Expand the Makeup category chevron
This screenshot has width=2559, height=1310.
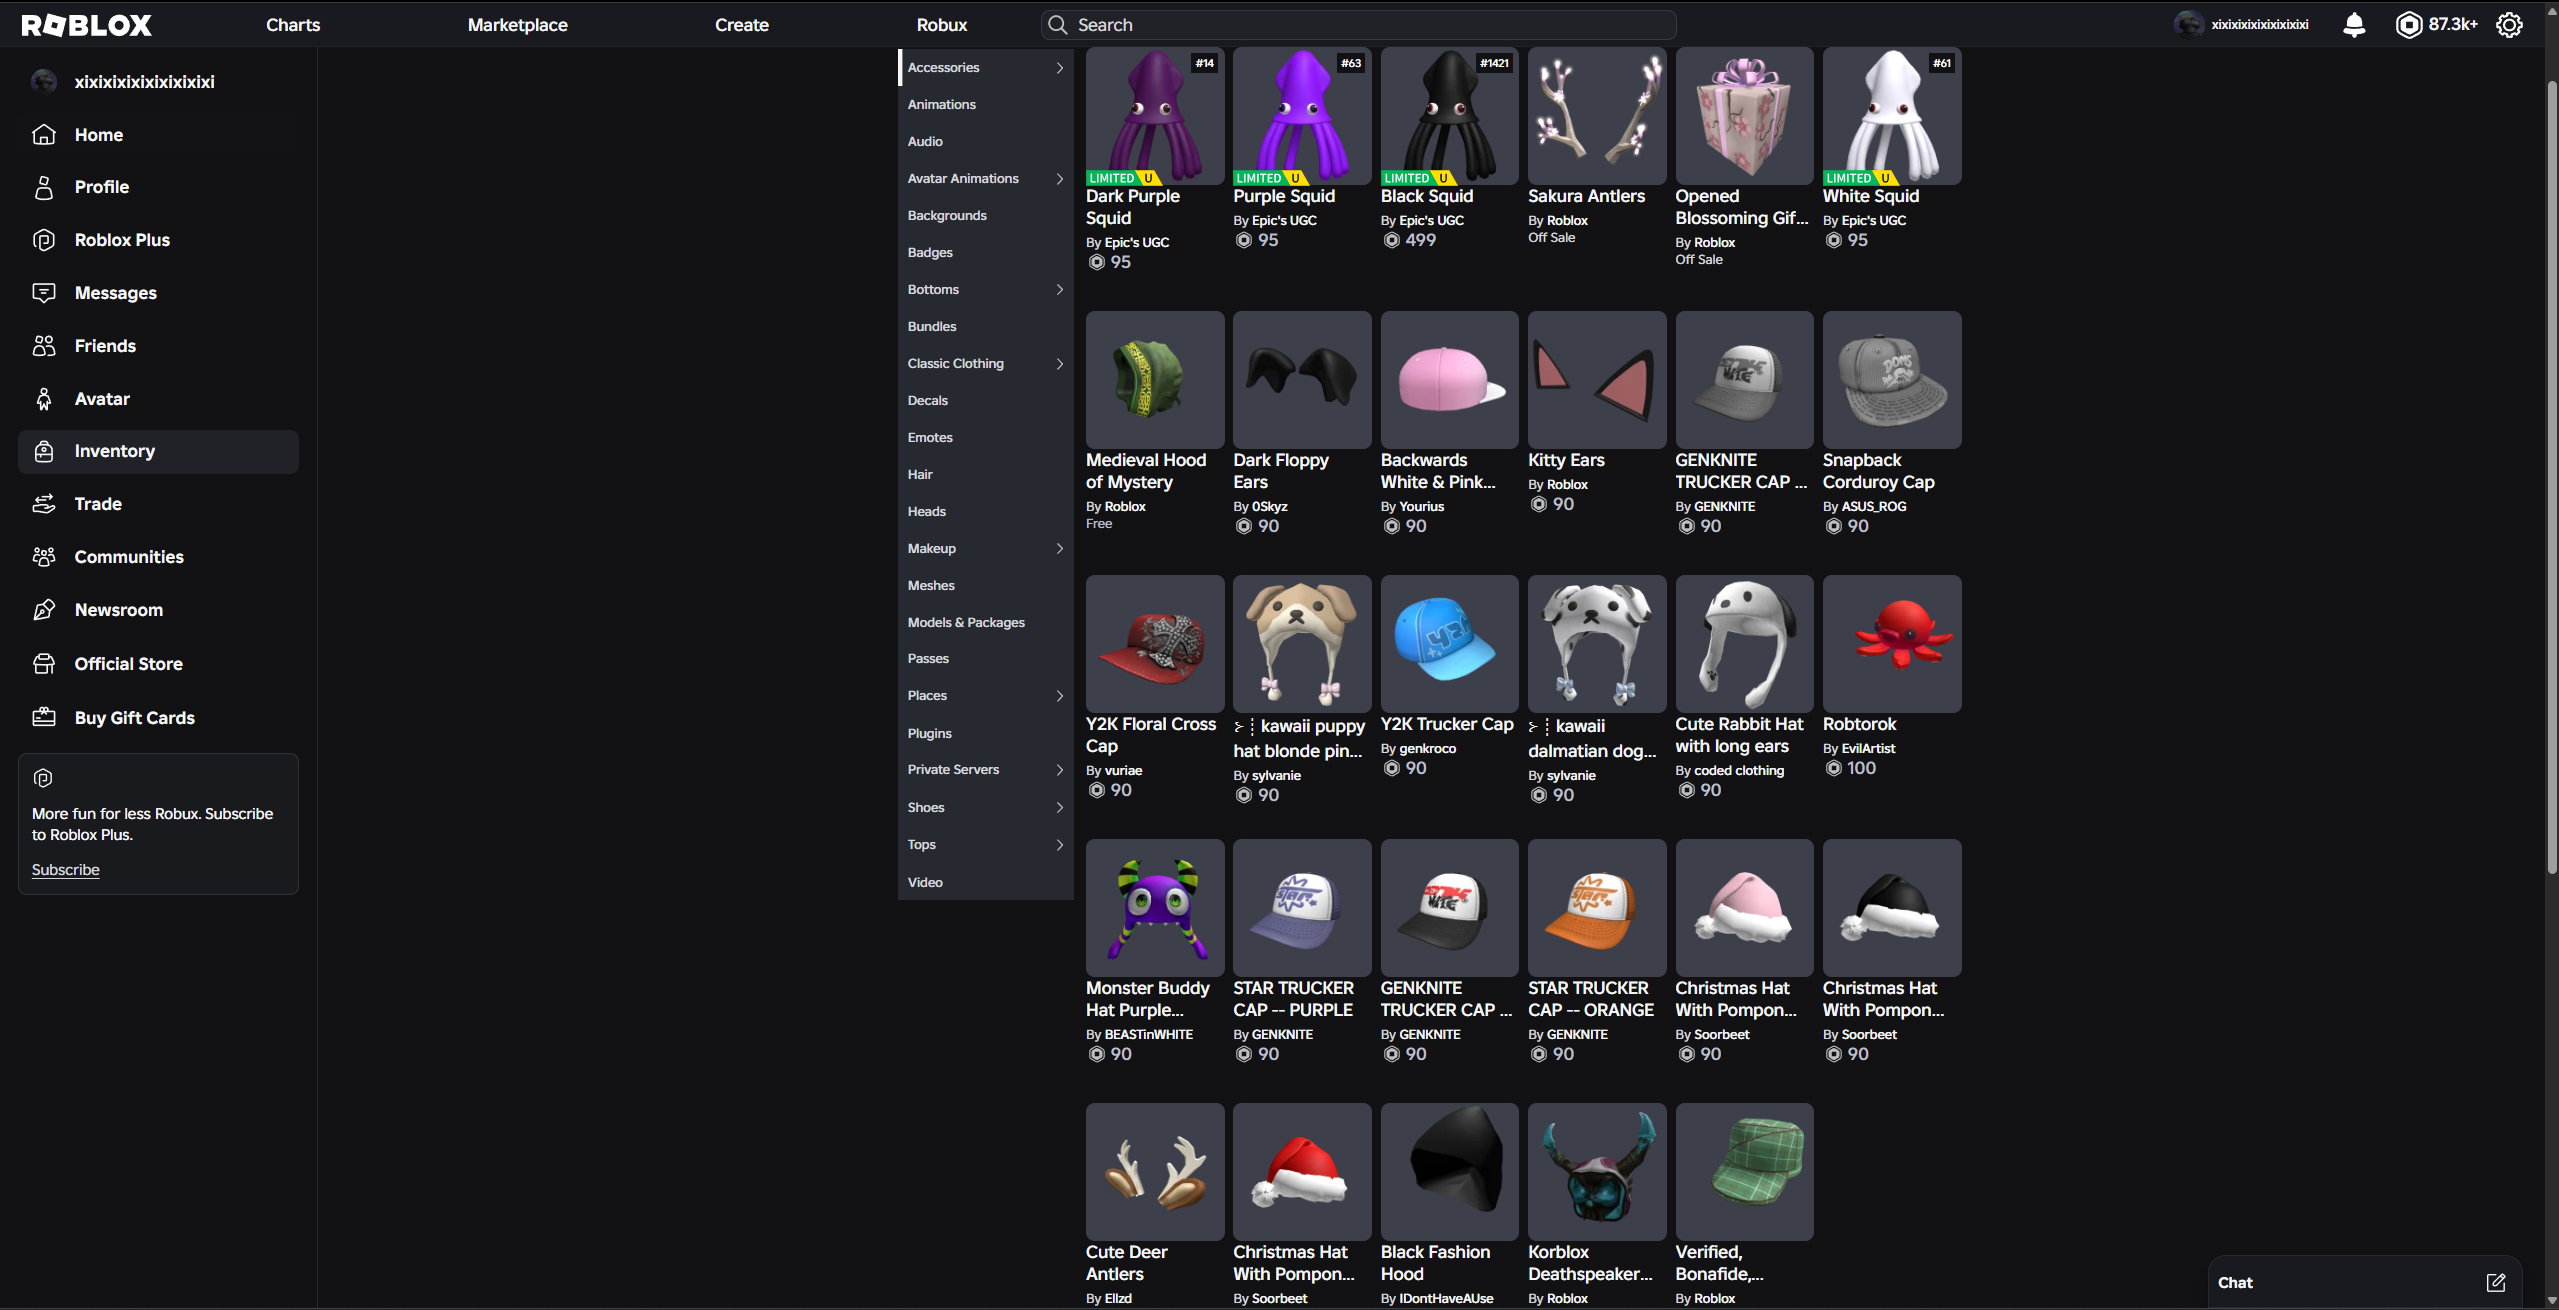[1060, 549]
